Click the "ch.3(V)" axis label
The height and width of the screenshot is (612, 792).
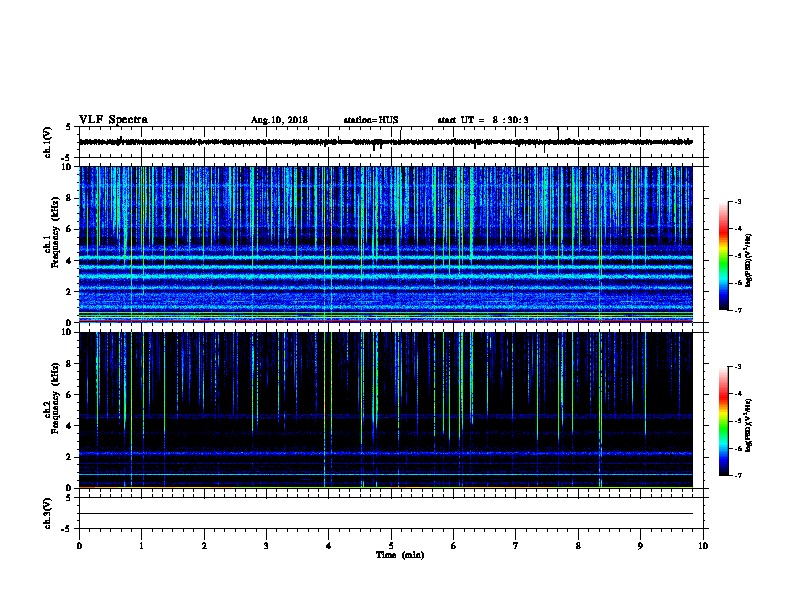click(47, 513)
